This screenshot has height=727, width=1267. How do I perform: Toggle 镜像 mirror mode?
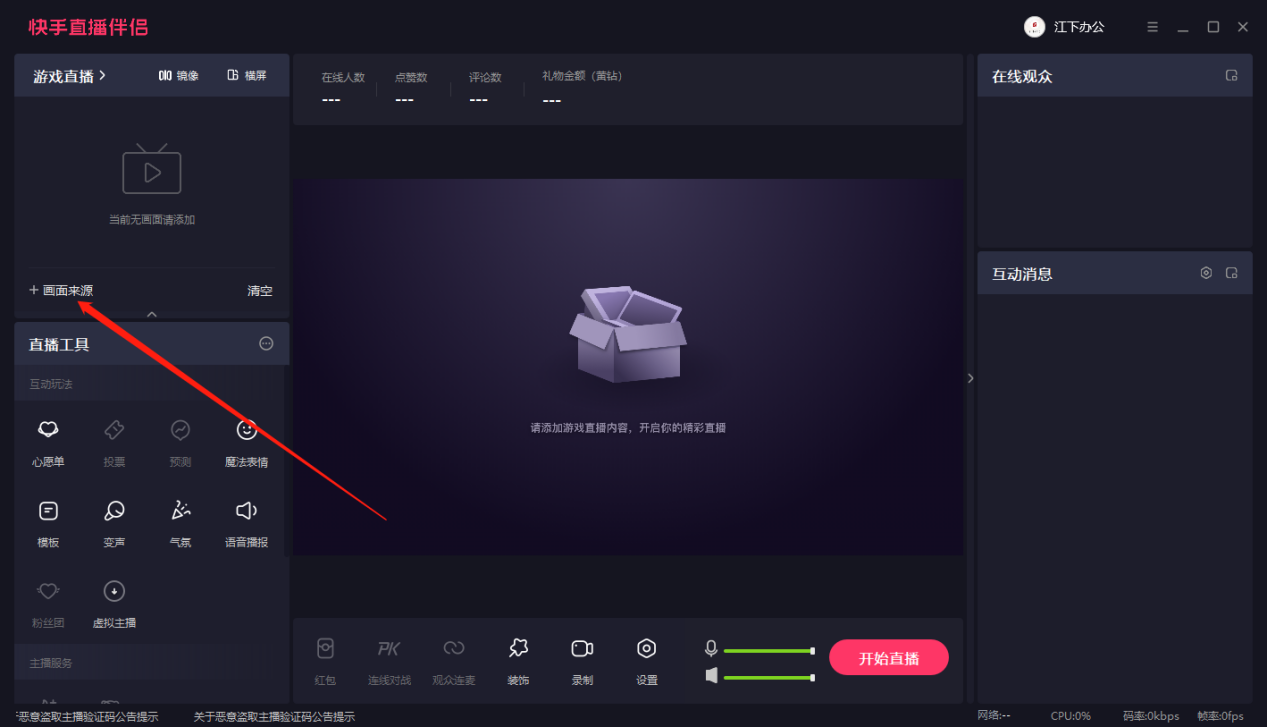179,76
